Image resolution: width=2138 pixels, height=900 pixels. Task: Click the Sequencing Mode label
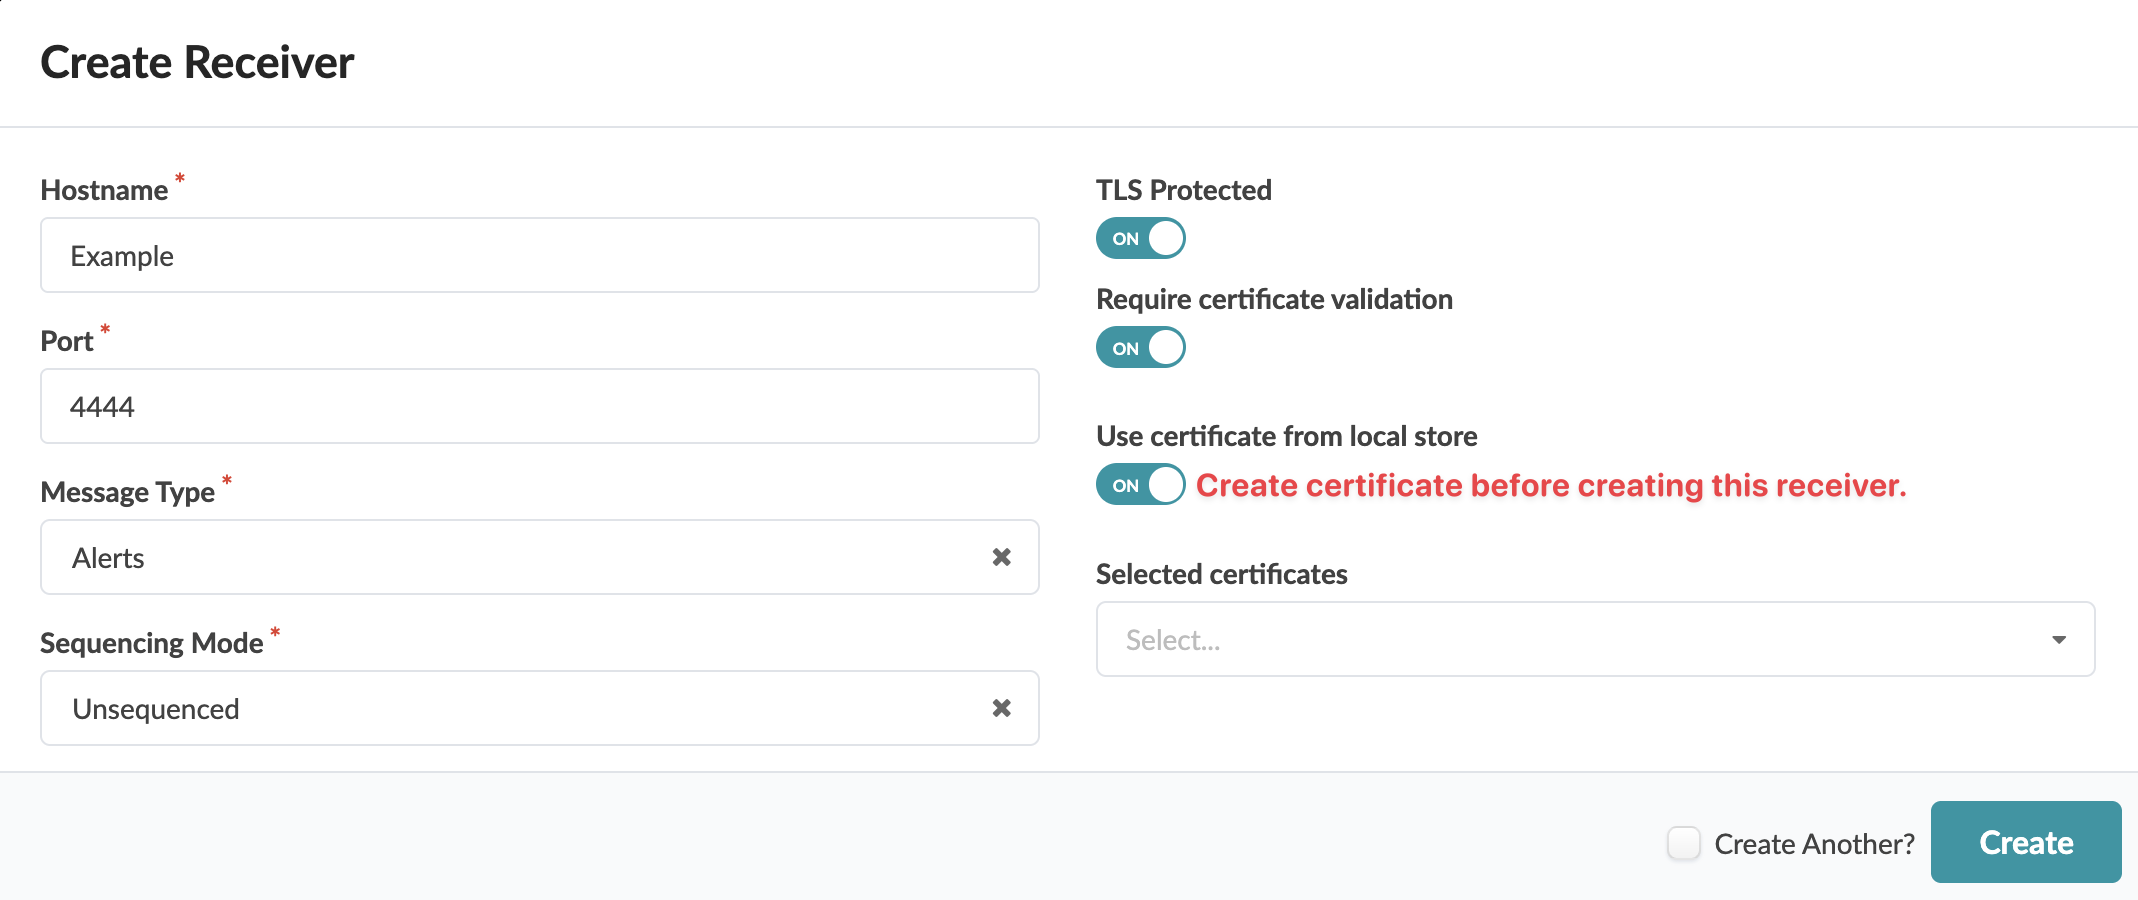(151, 643)
